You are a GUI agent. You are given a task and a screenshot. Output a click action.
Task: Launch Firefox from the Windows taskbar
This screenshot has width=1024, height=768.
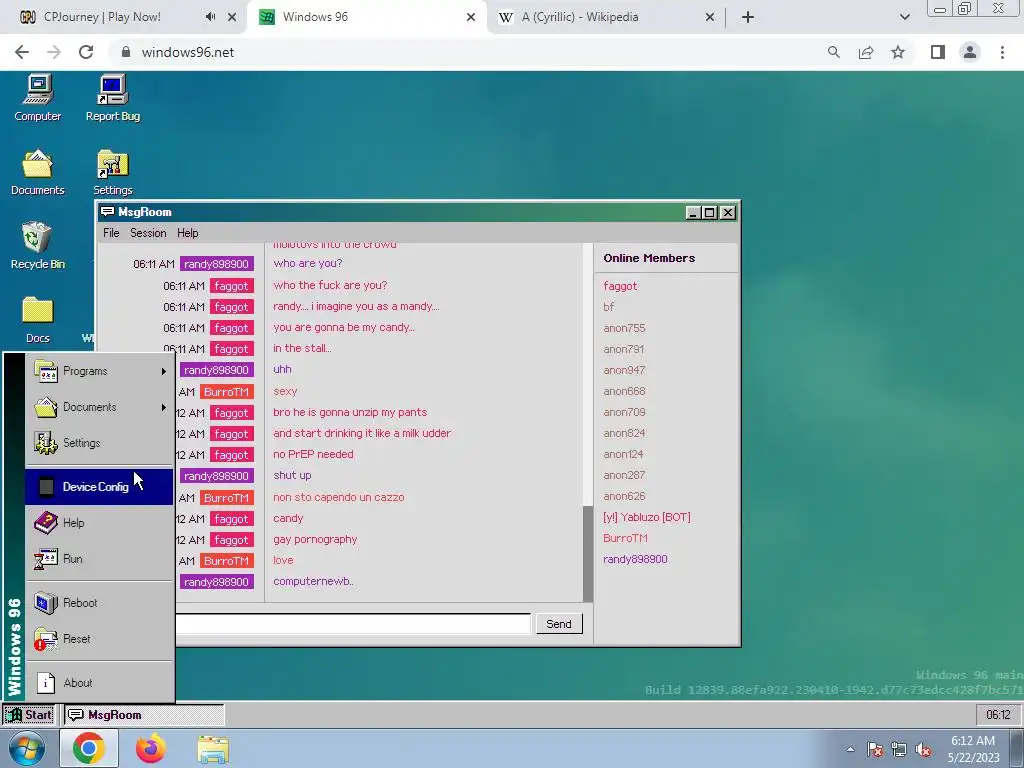[x=151, y=748]
